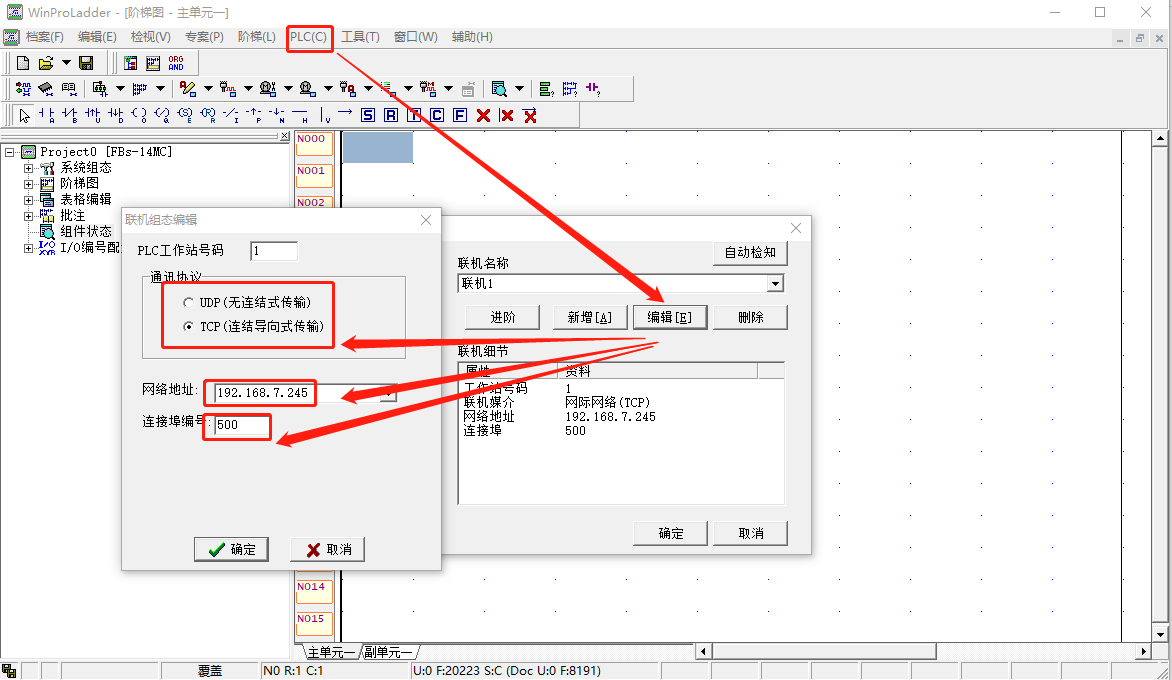Click the 删除 button
Image resolution: width=1172 pixels, height=680 pixels.
[750, 318]
